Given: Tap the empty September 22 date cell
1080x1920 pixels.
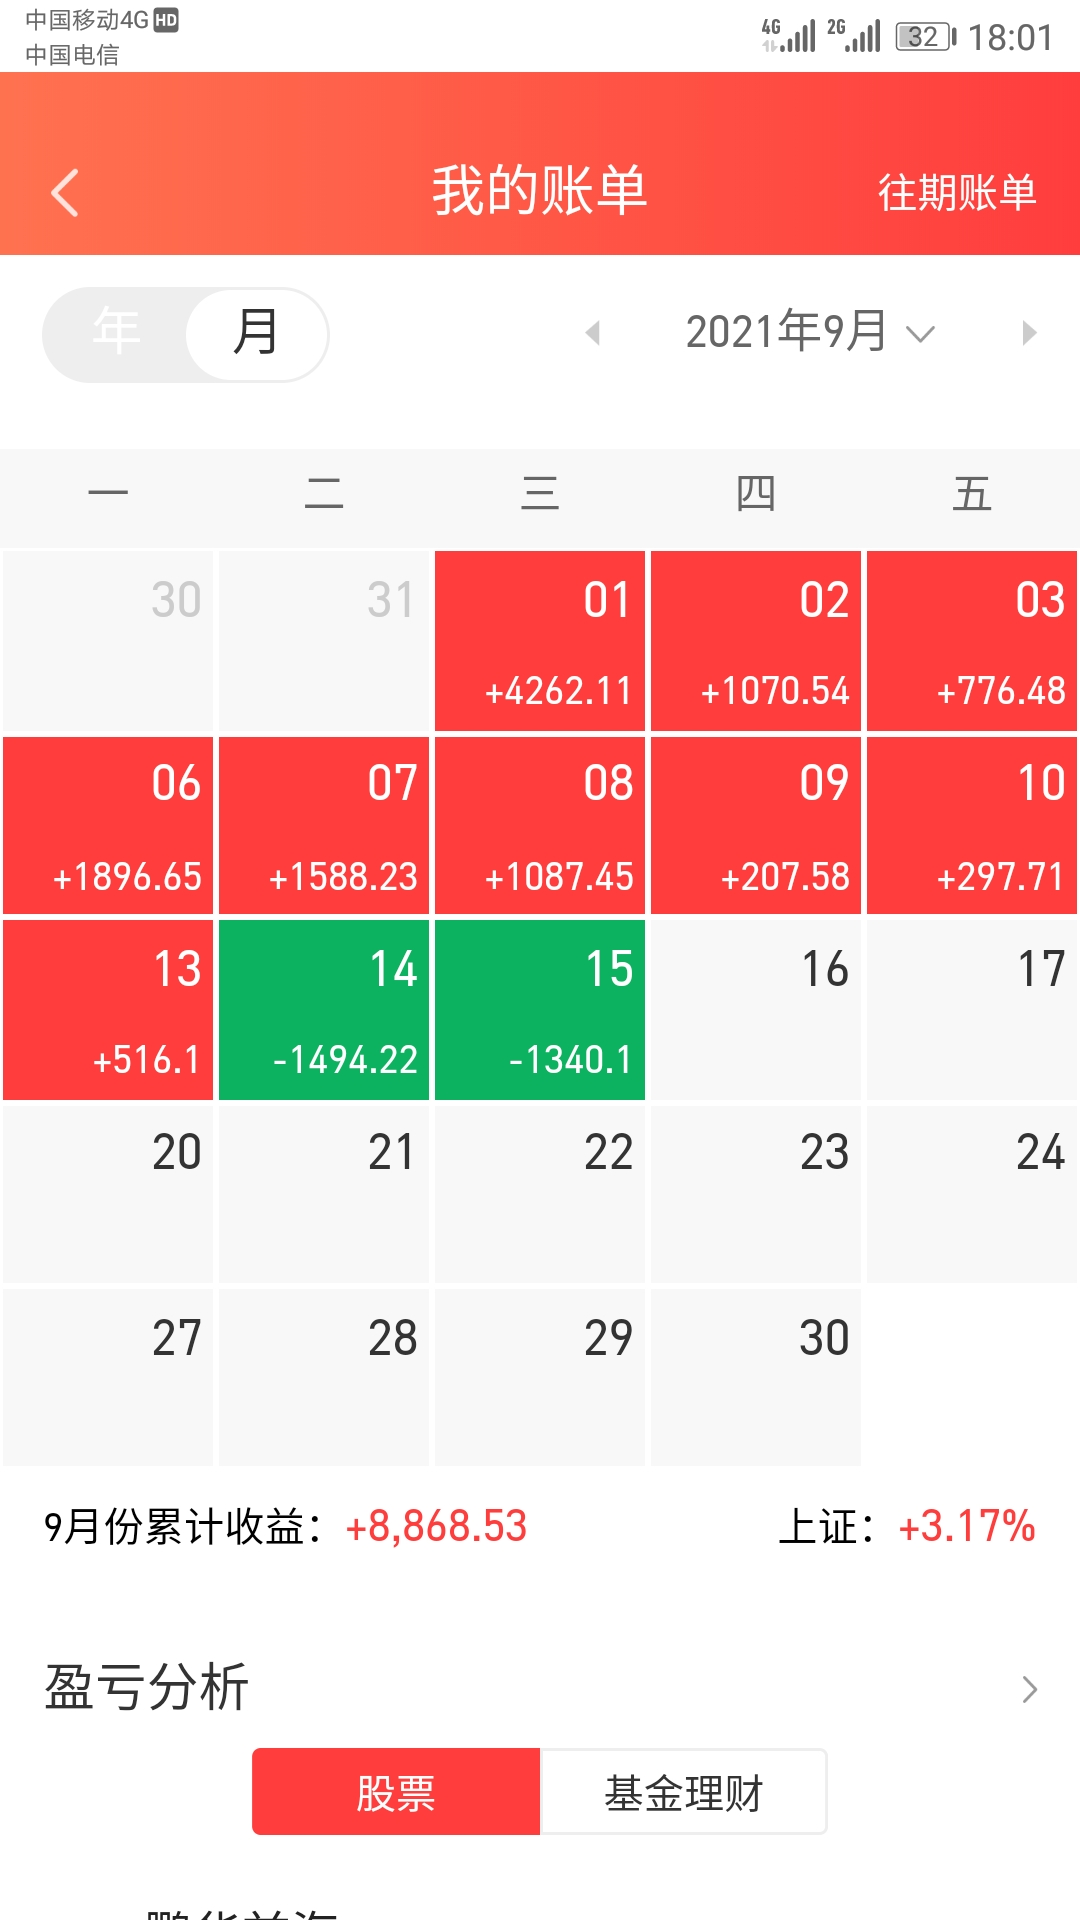Looking at the screenshot, I should [540, 1194].
